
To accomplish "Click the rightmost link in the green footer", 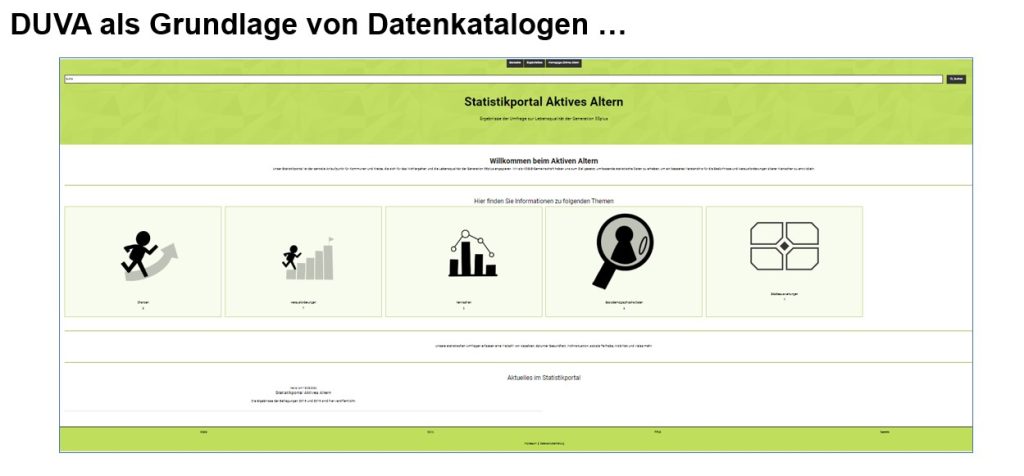I will click(x=884, y=432).
